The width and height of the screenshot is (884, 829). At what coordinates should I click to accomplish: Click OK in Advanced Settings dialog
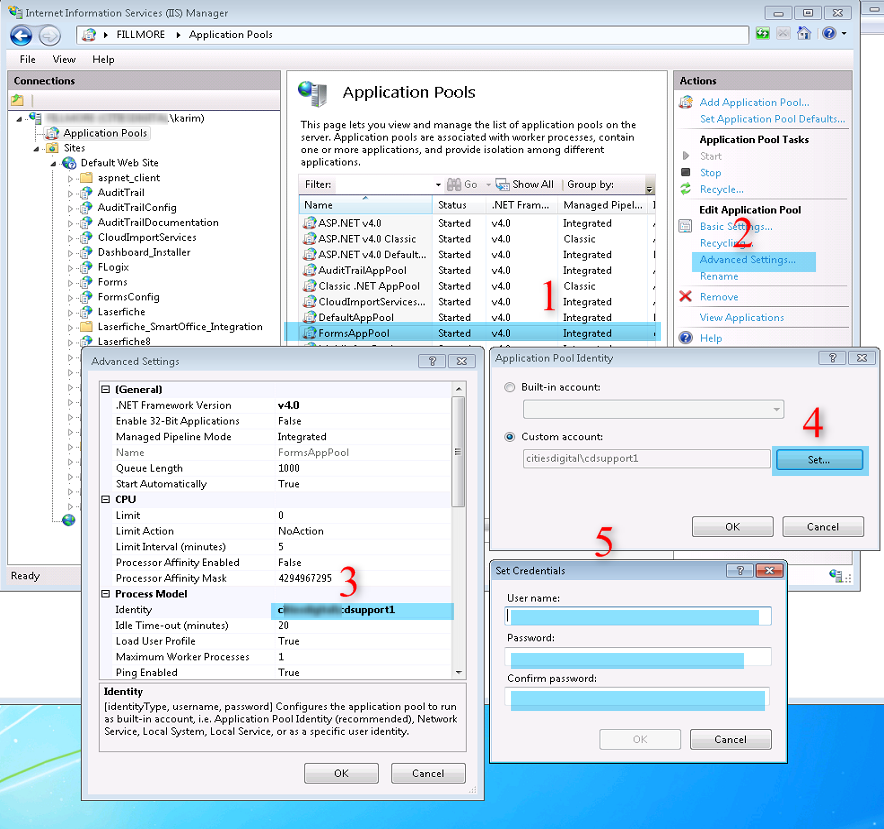tap(341, 773)
